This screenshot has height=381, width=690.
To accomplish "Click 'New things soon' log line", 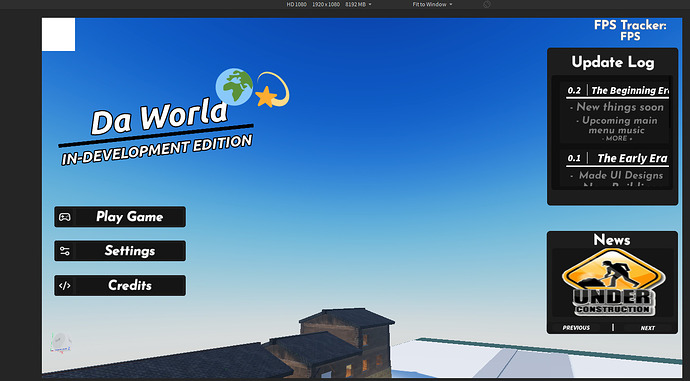I will (617, 107).
